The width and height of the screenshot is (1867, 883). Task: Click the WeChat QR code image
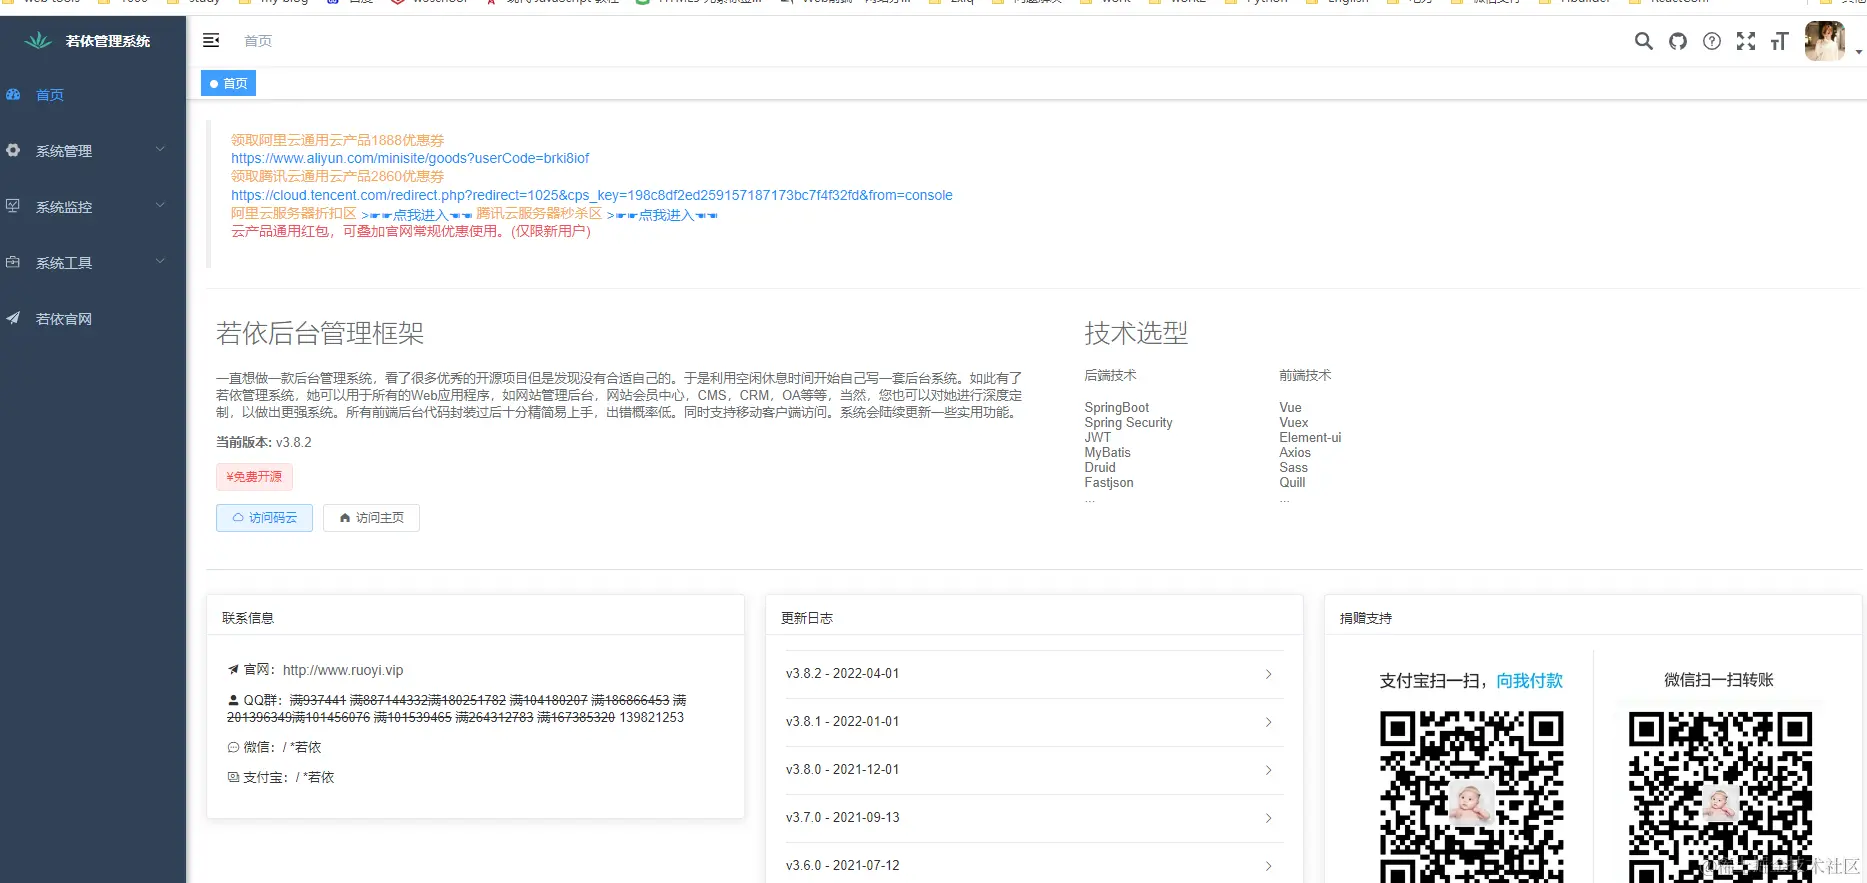tap(1719, 796)
